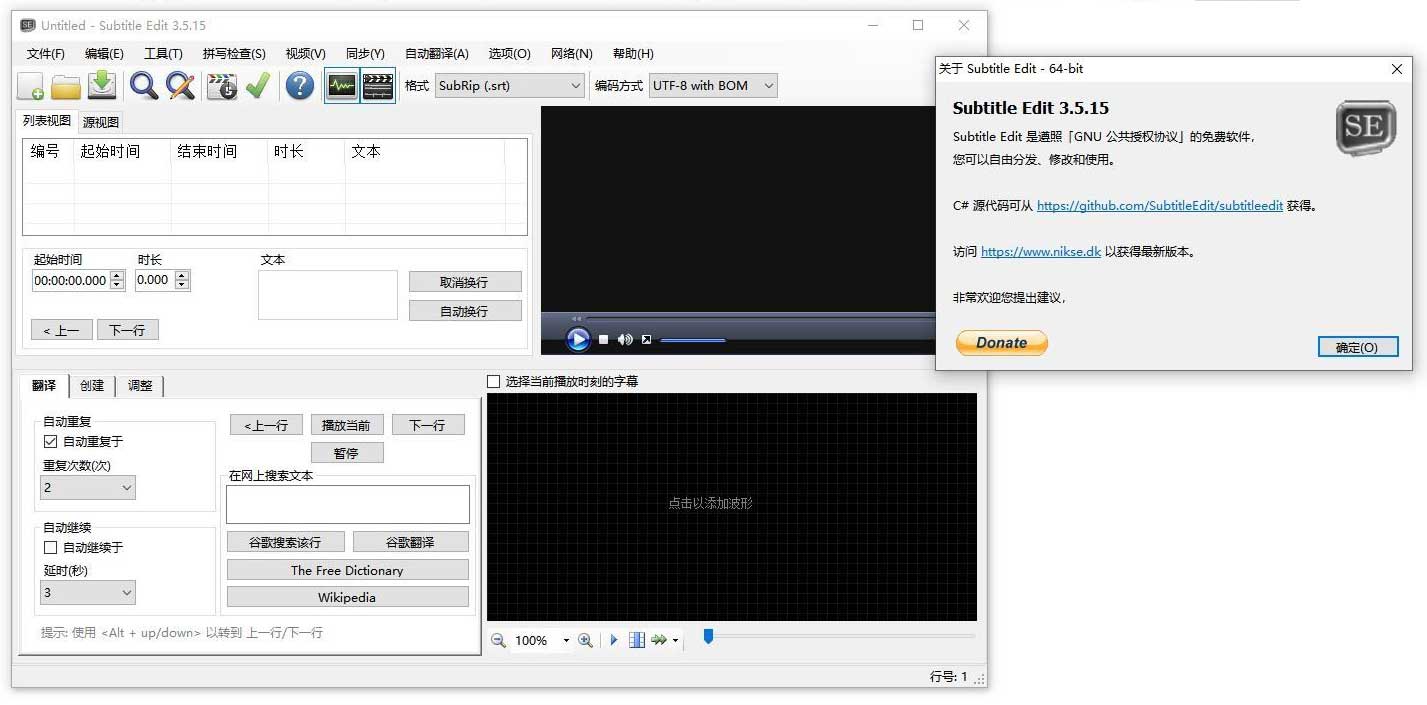This screenshot has width=1427, height=705.
Task: Toggle the 自动重复于 checkbox
Action: click(50, 441)
